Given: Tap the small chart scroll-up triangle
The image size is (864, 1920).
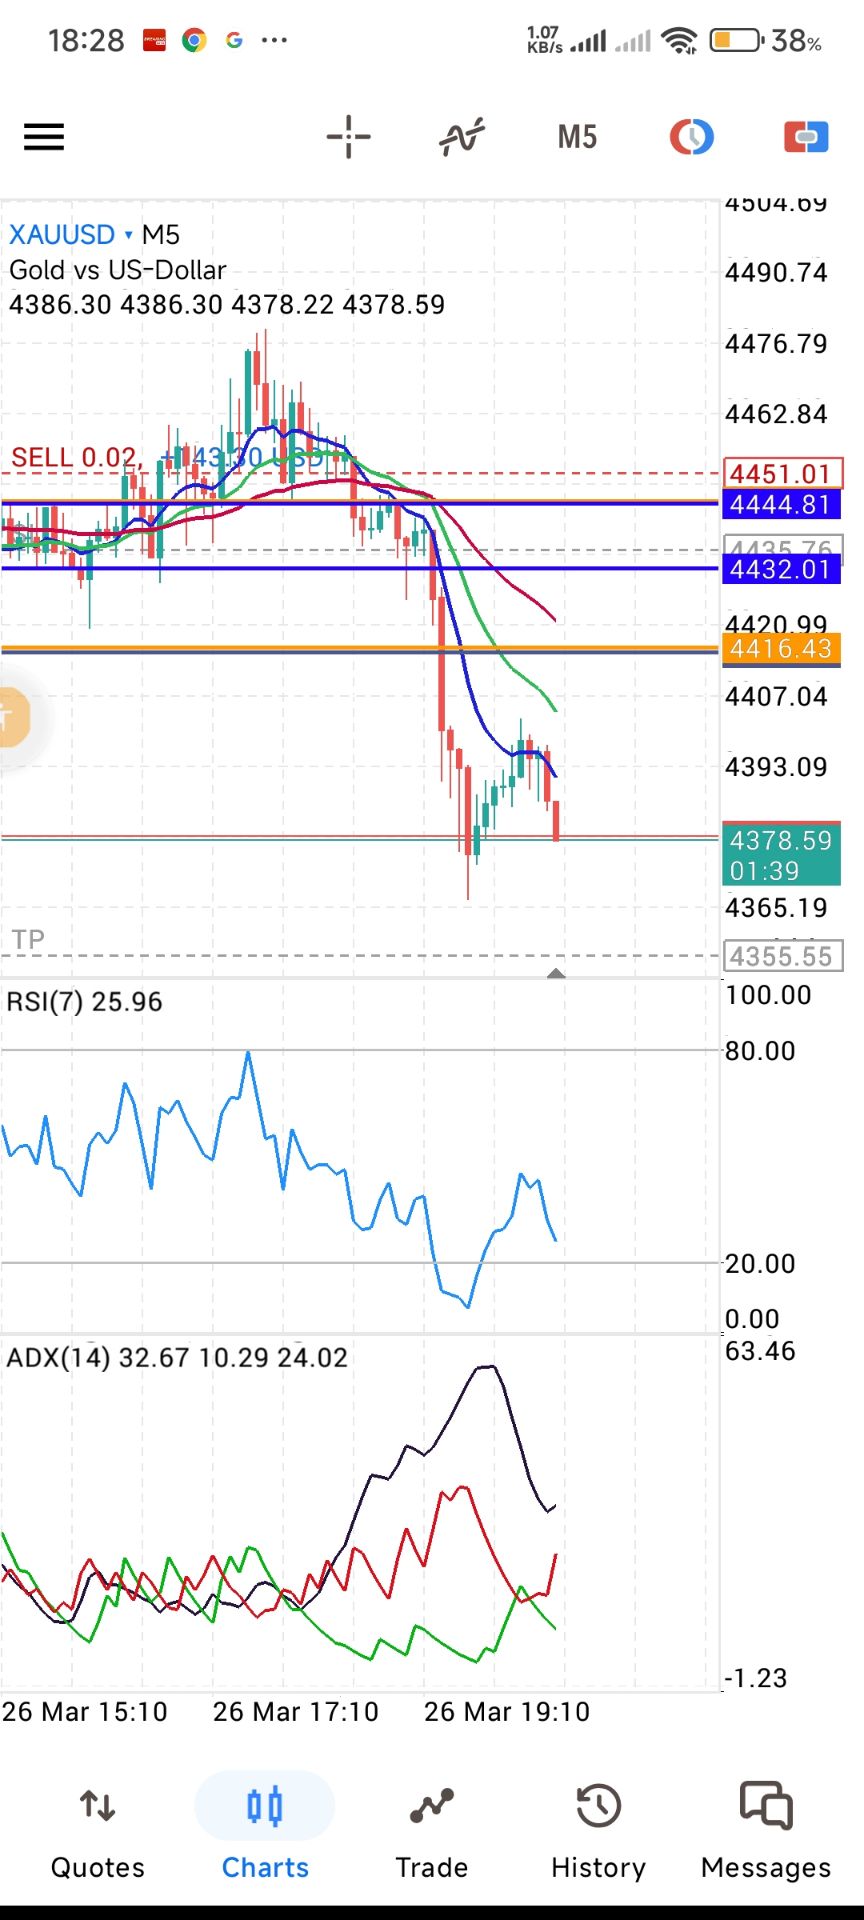Looking at the screenshot, I should click(x=556, y=973).
